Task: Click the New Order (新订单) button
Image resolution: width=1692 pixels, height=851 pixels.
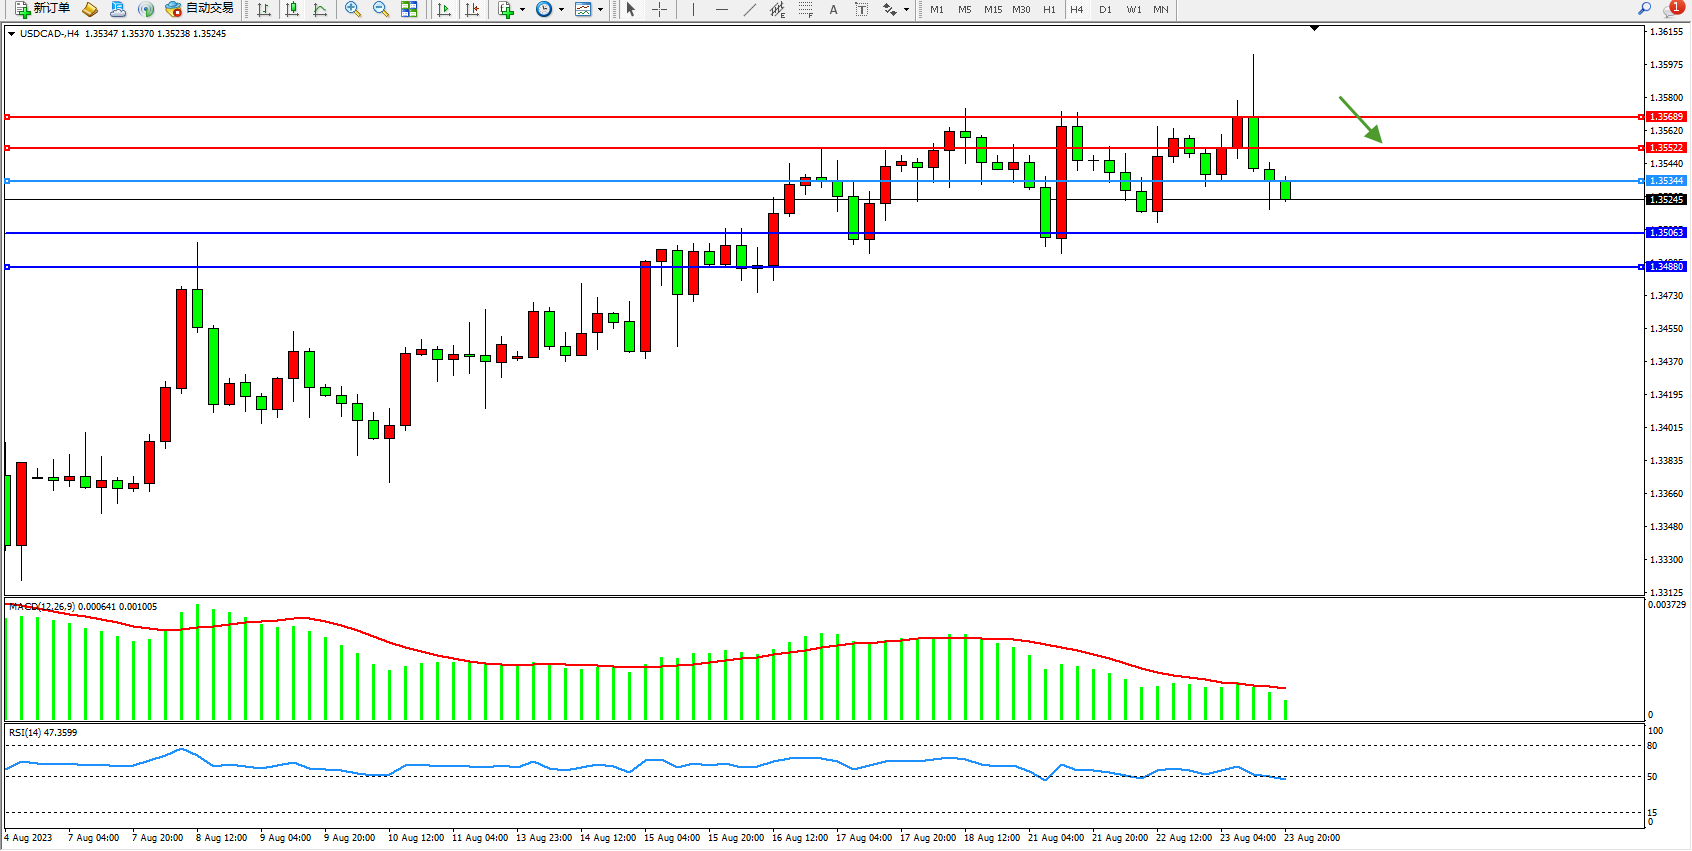Action: coord(42,9)
